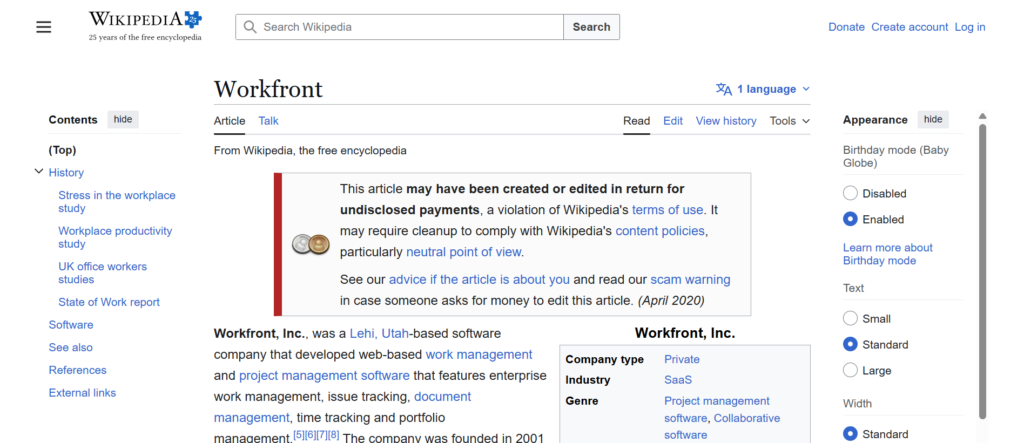Collapse the History section in Contents
Viewport: 1024px width, 443px height.
tap(39, 172)
